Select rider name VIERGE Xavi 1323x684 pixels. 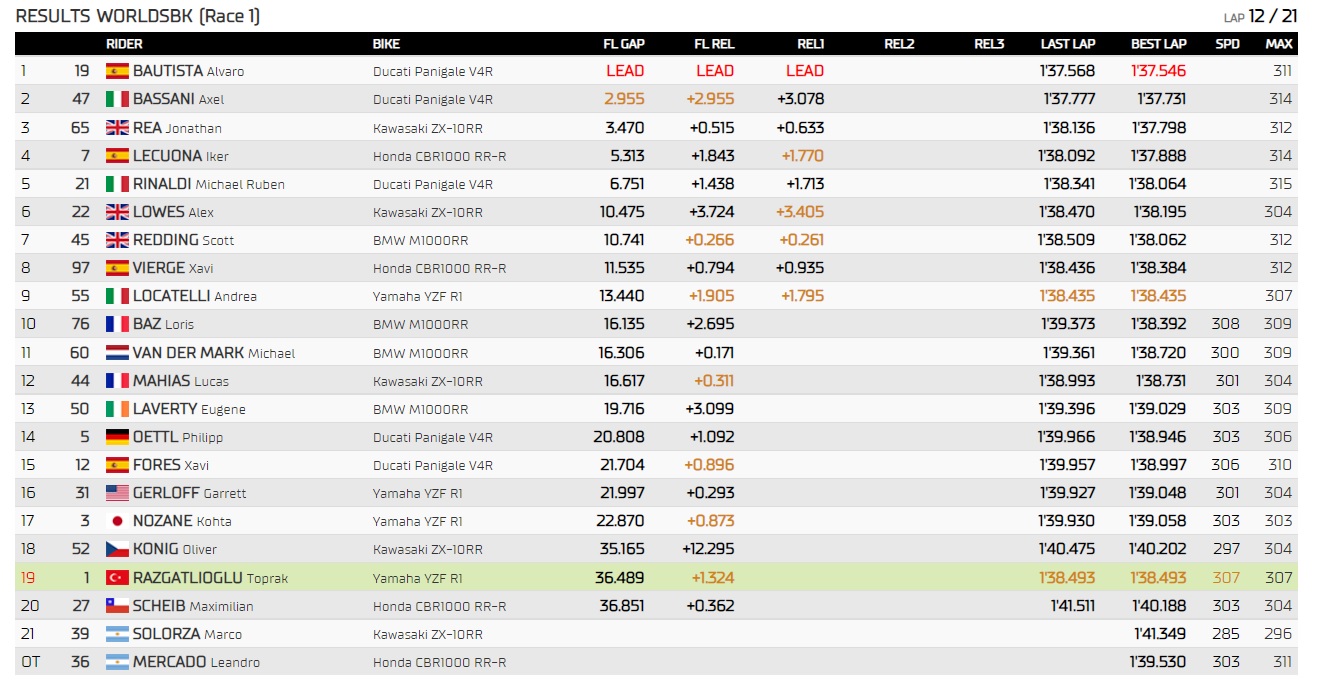click(x=173, y=268)
